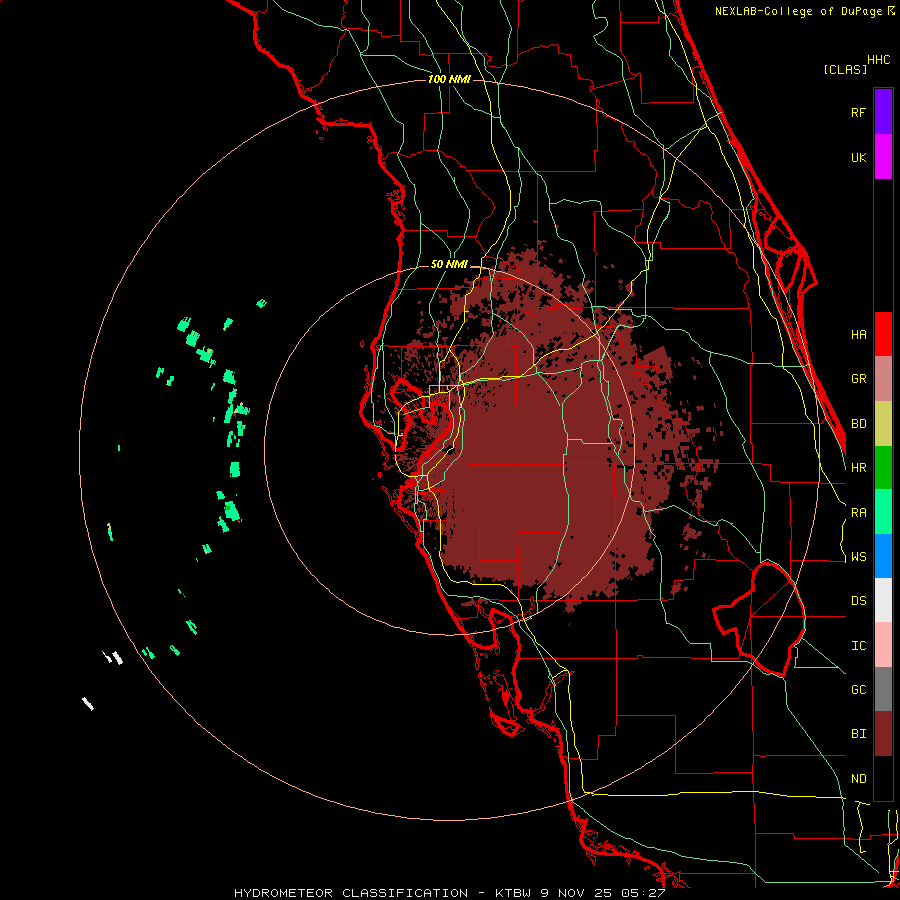Select the white DS legend swatch
The width and height of the screenshot is (900, 900).
coord(883,600)
